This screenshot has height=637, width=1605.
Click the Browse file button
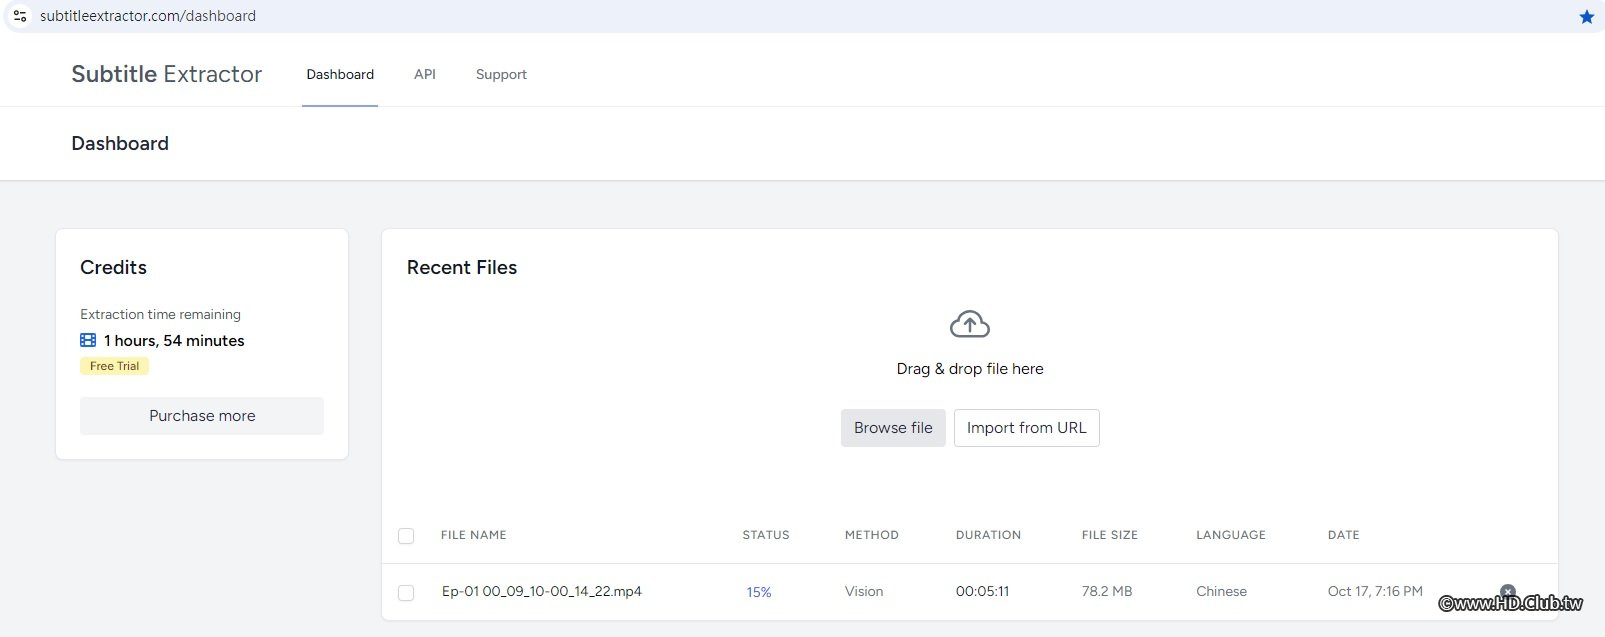pyautogui.click(x=893, y=428)
